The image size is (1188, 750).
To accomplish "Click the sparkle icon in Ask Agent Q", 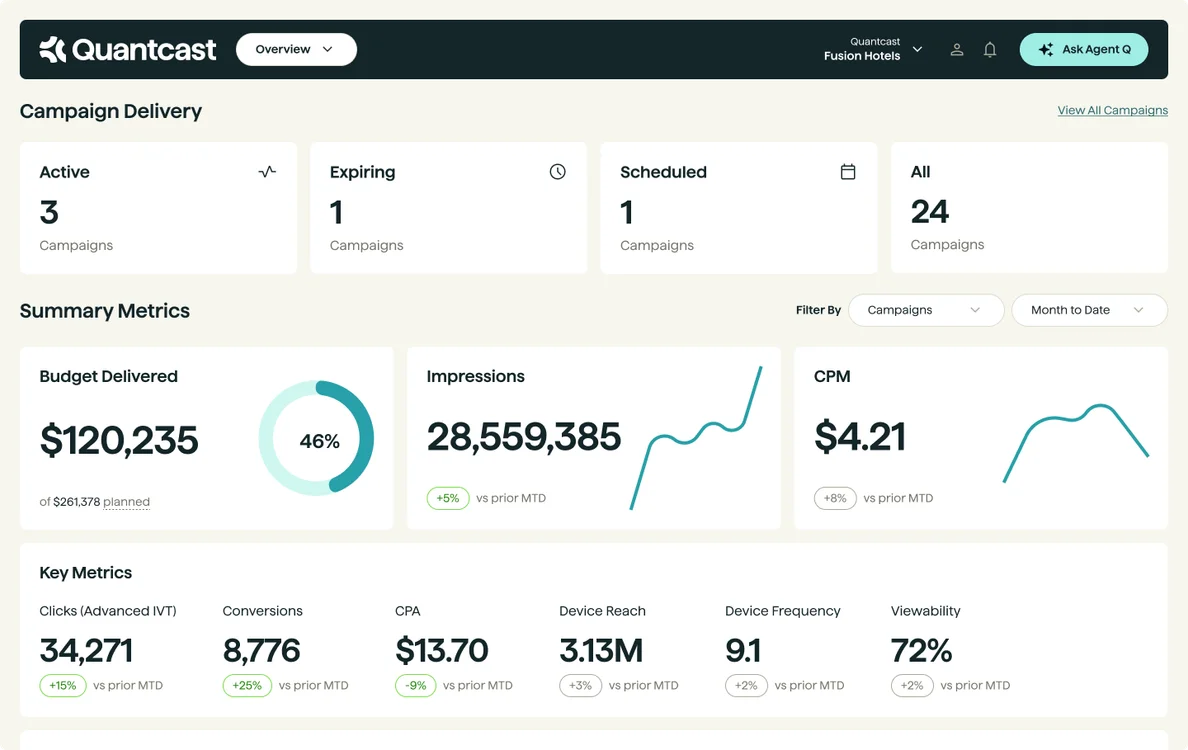I will point(1046,49).
